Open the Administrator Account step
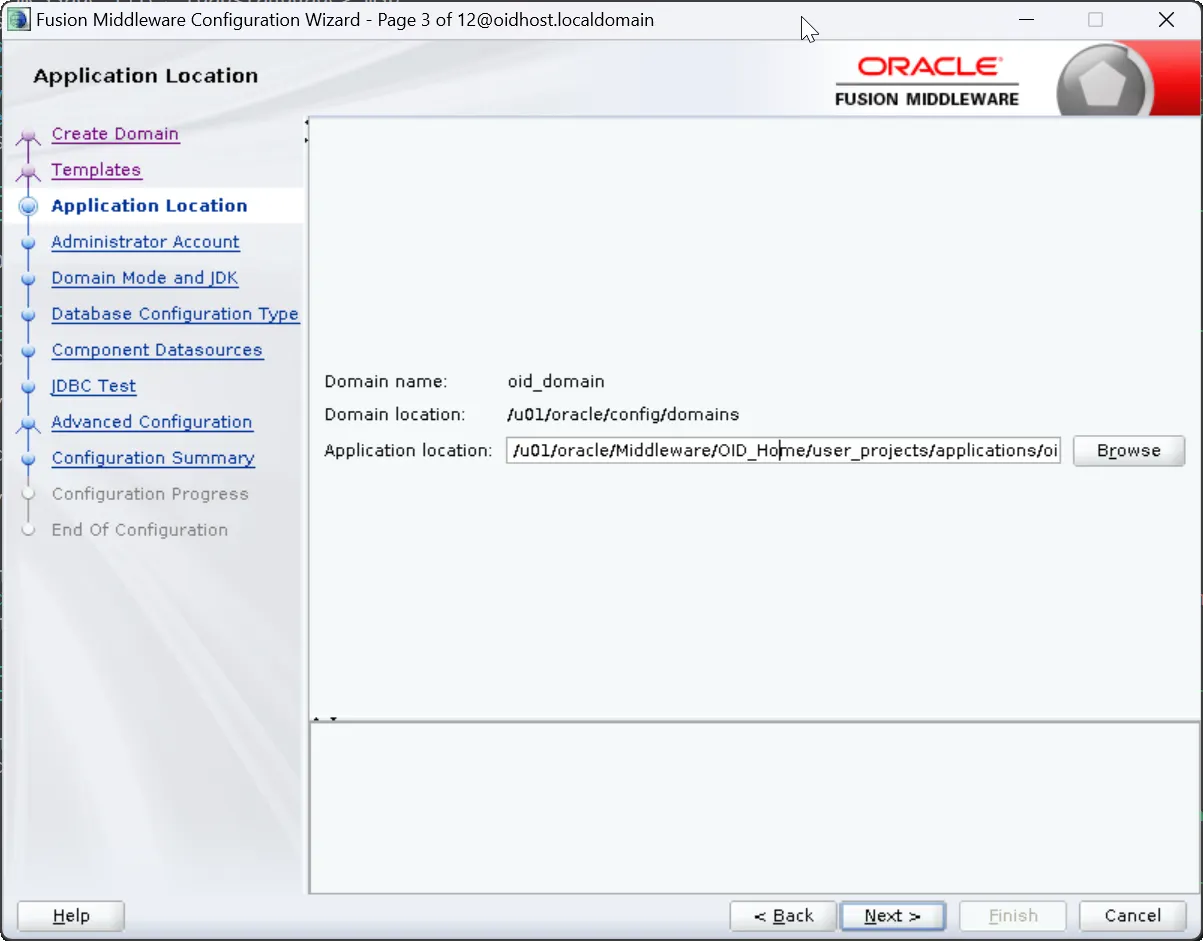This screenshot has width=1203, height=941. (145, 242)
